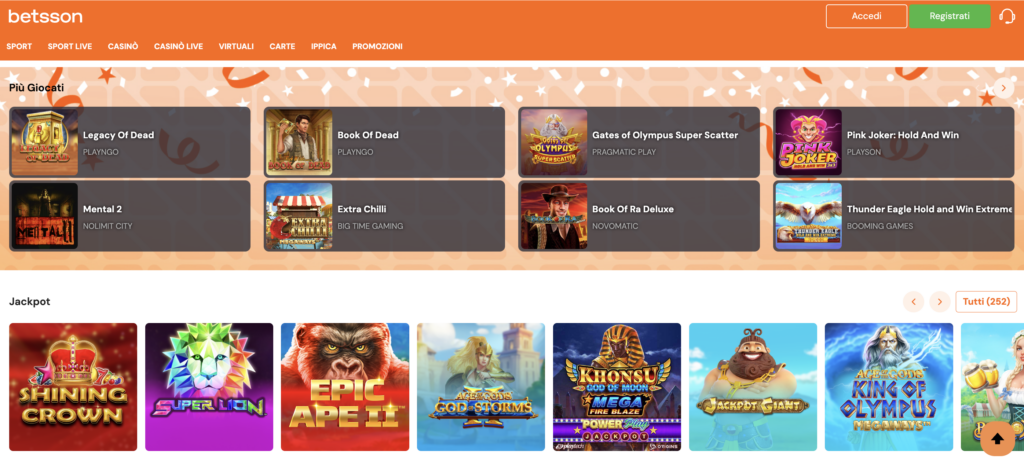Viewport: 1024px width, 462px height.
Task: Go to the Sport Live section
Action: pos(70,46)
